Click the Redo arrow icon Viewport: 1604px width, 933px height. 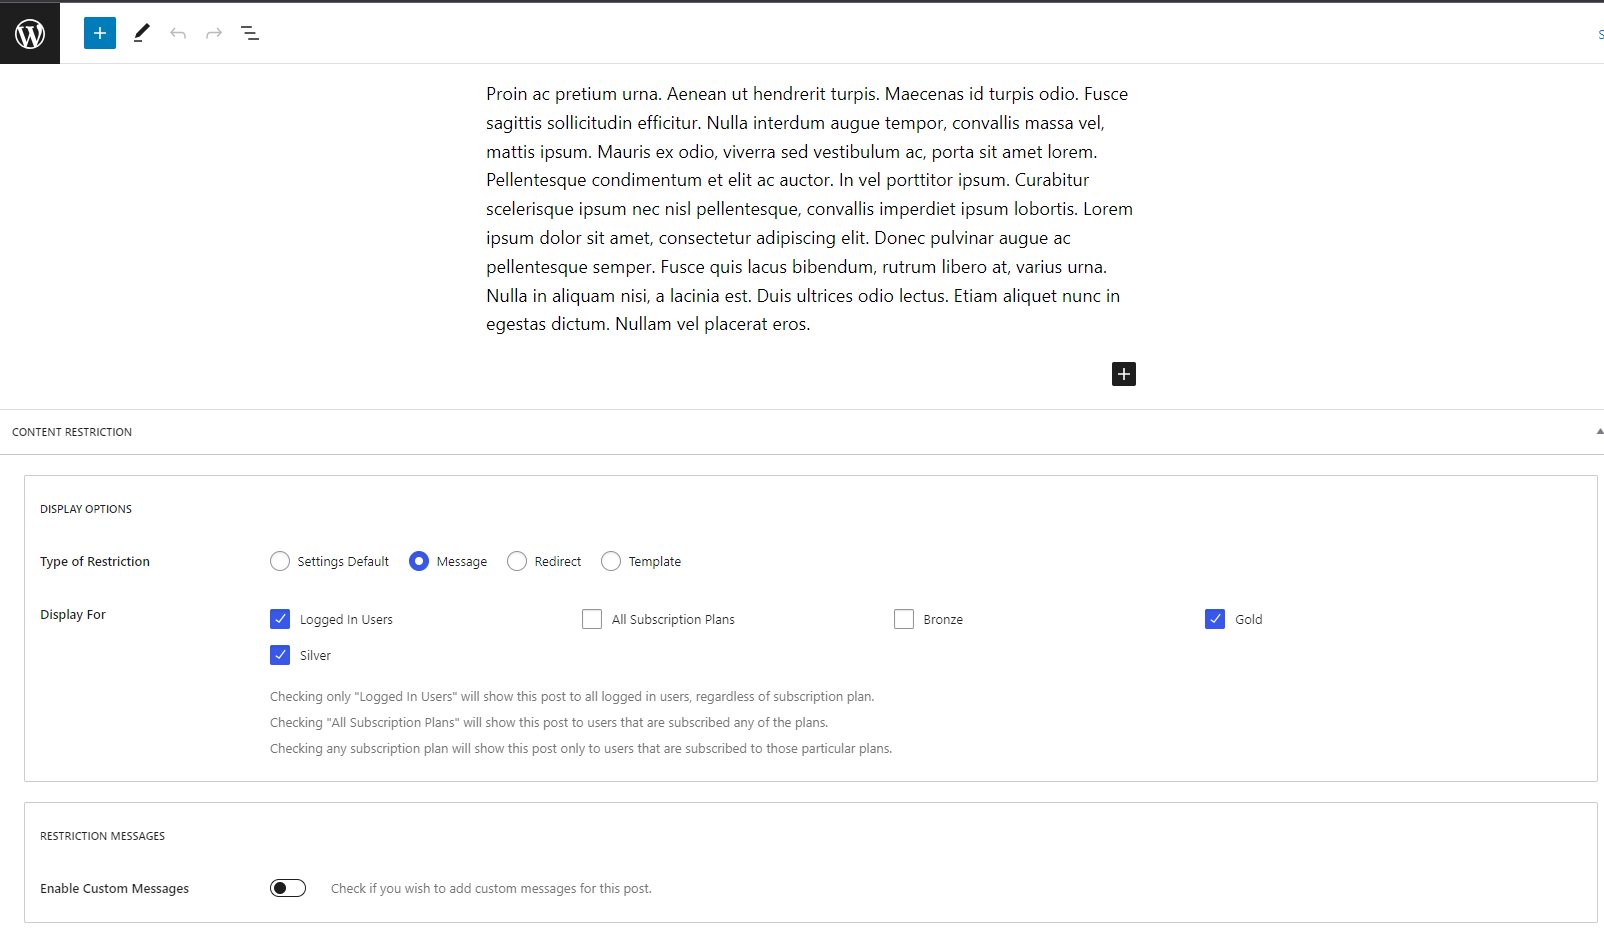pos(214,33)
